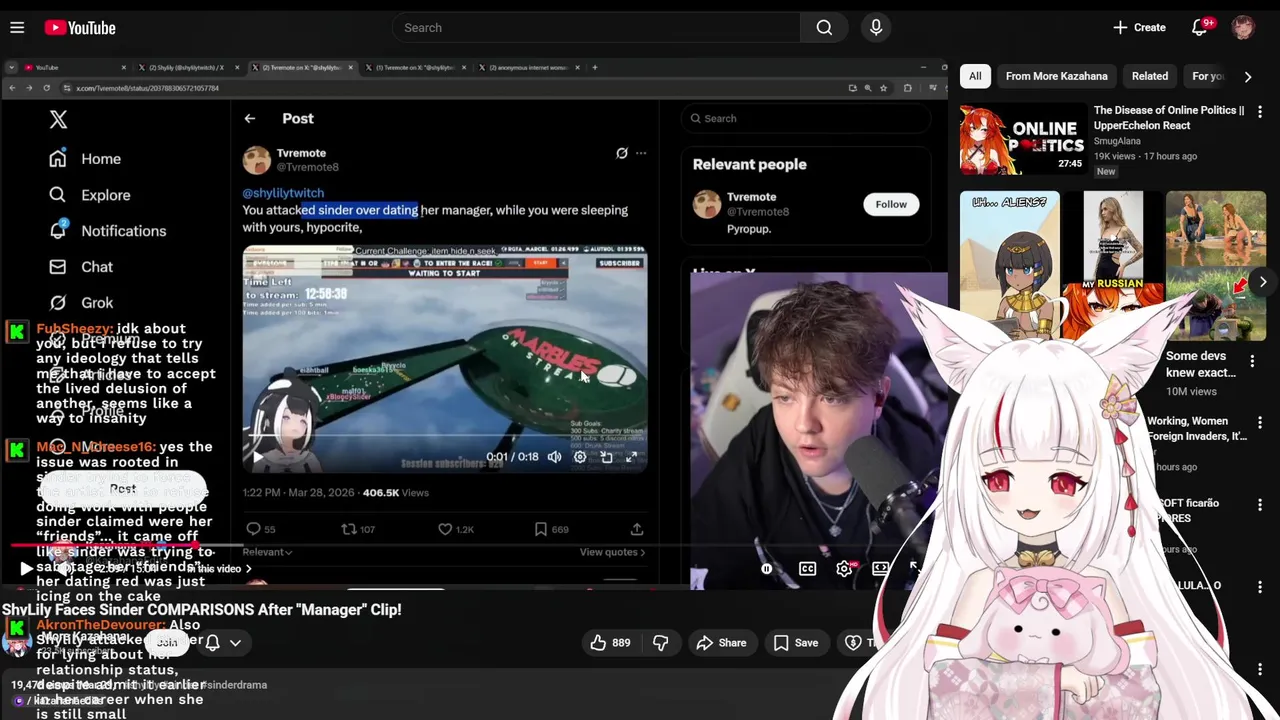Open the @shylilytwitch mention link
Viewport: 1280px width, 720px height.
283,193
